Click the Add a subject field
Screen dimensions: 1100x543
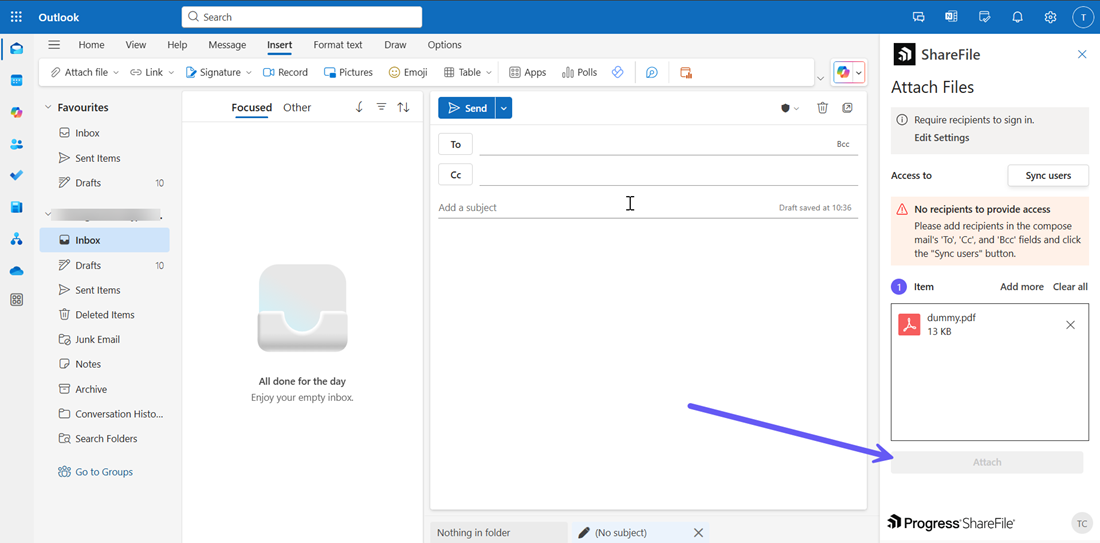600,208
